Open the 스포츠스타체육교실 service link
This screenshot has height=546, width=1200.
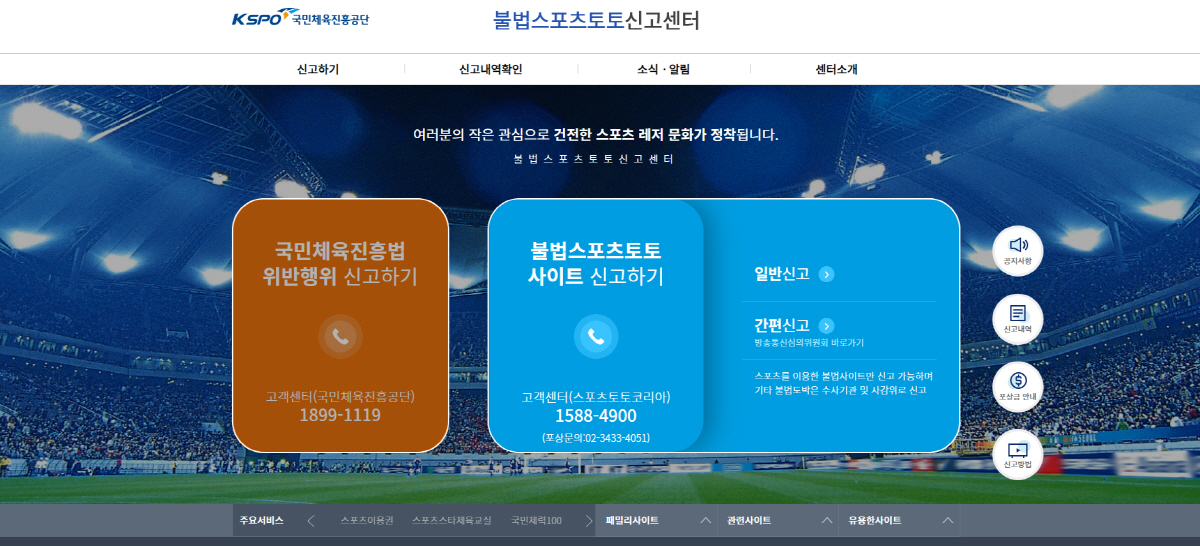pyautogui.click(x=452, y=521)
